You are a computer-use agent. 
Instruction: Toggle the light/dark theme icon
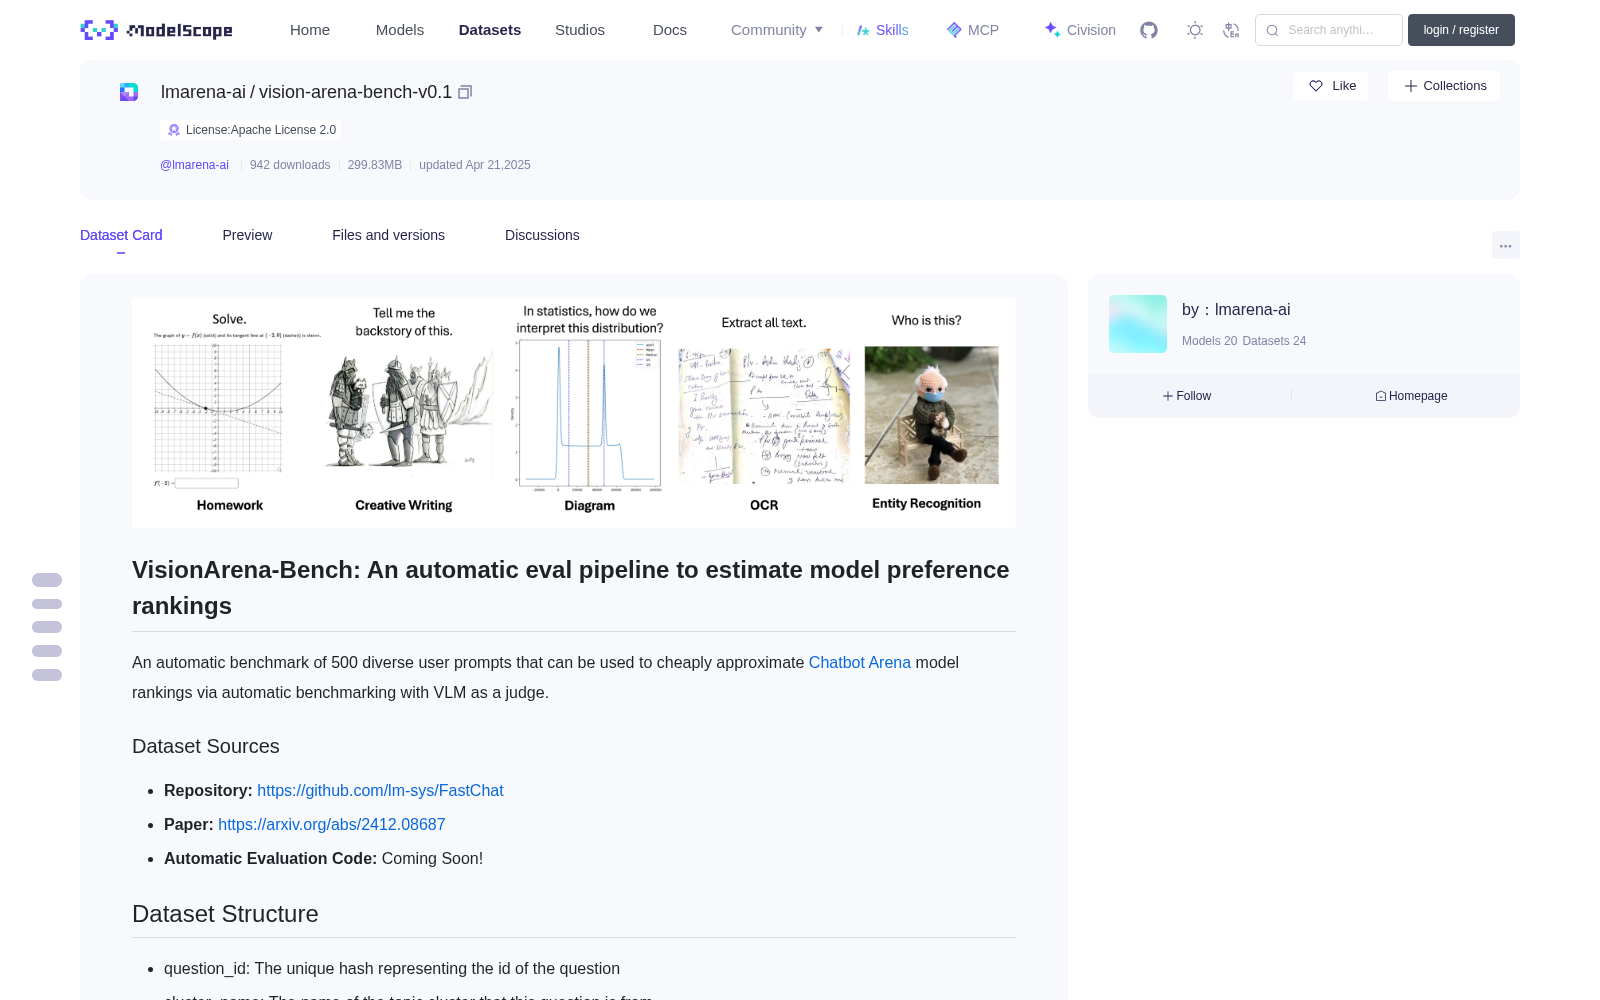tap(1195, 30)
